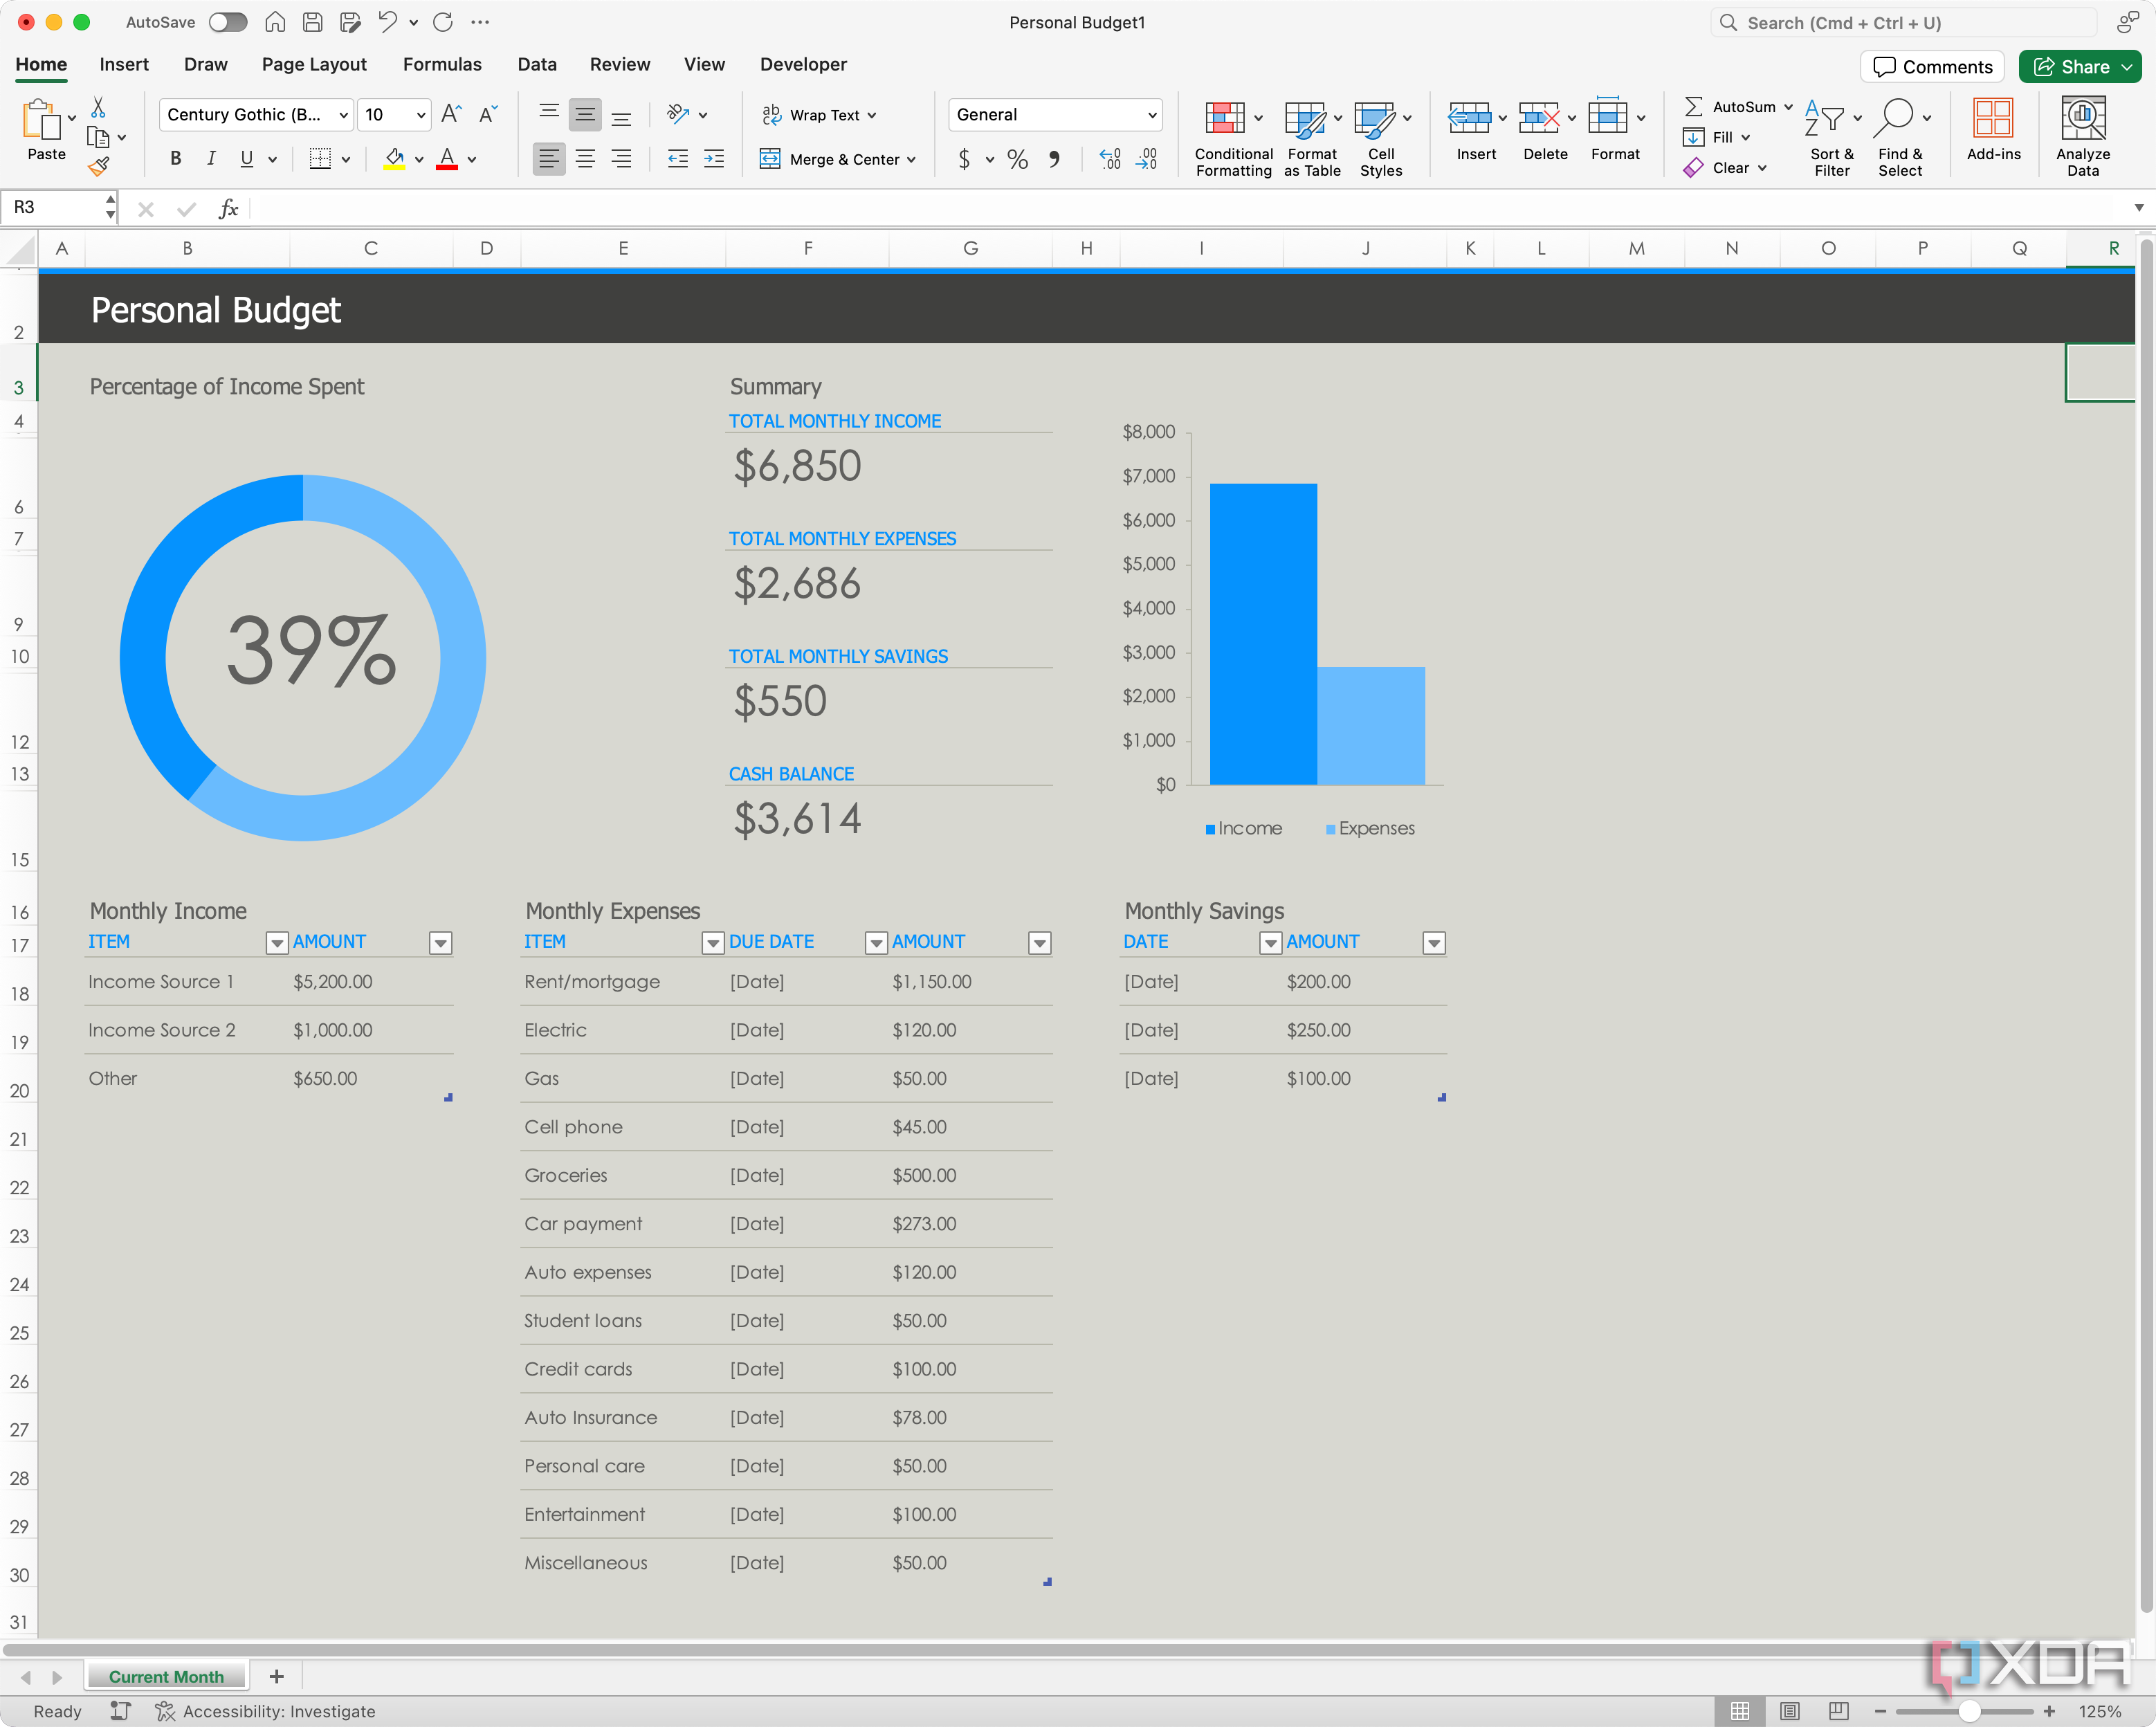Open the DUE DATE column filter dropdown
The image size is (2156, 1727).
tap(875, 942)
